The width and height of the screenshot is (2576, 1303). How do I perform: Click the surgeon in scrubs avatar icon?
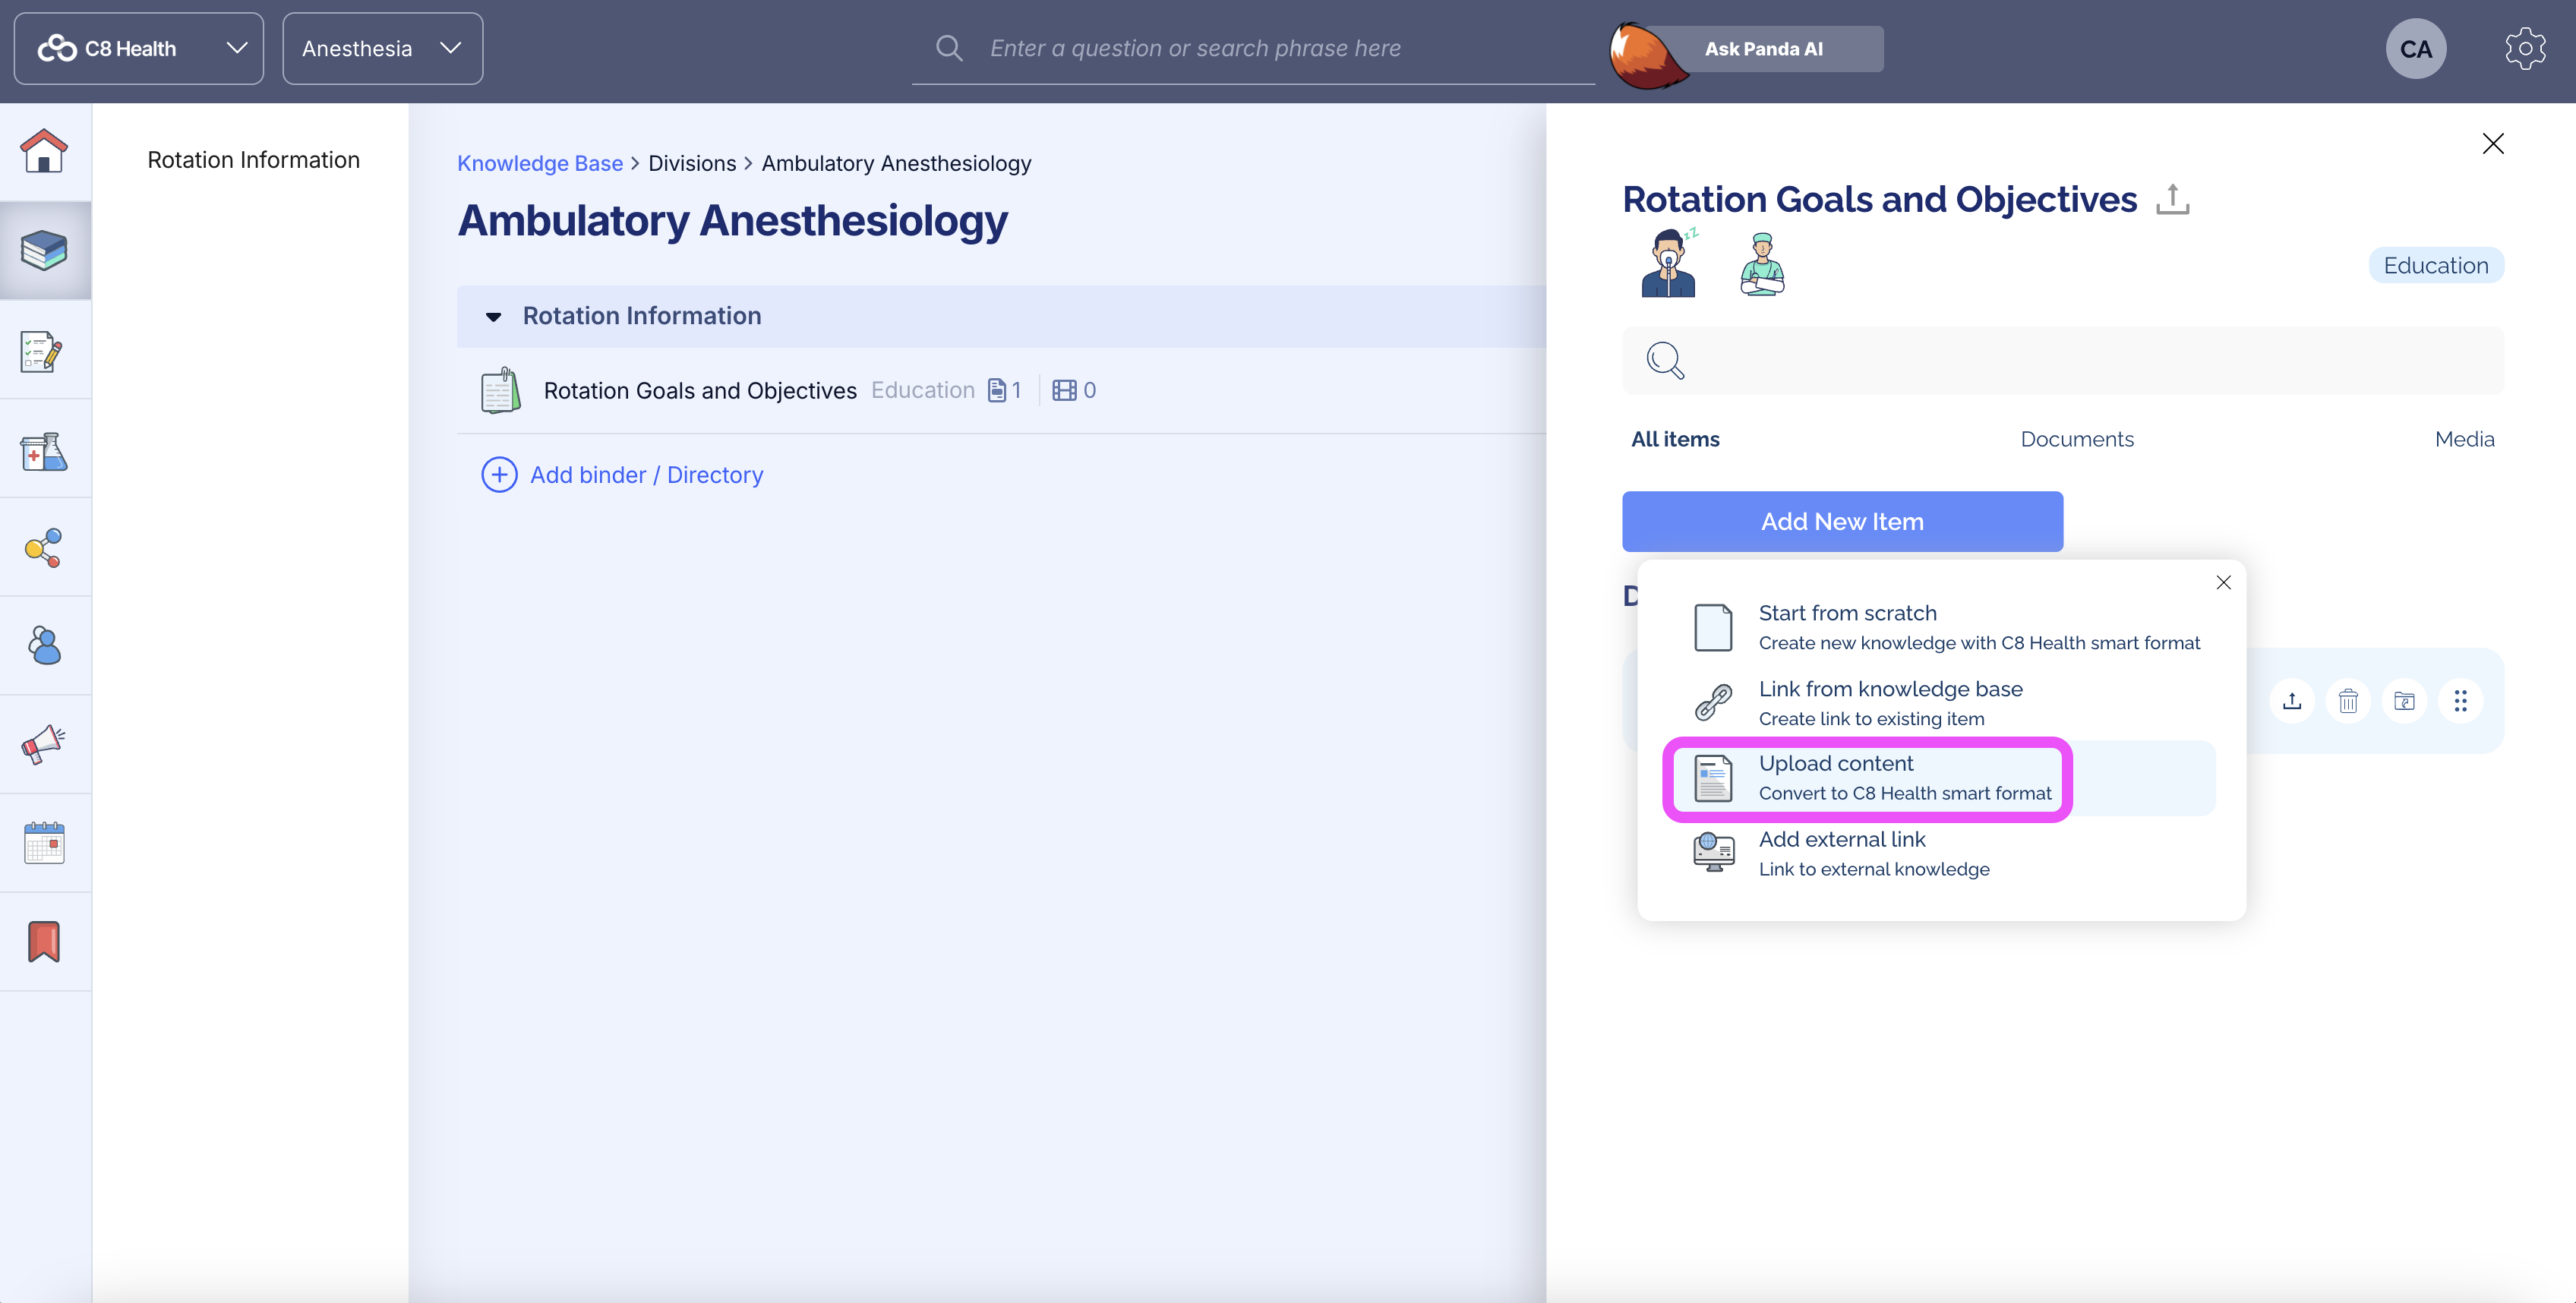point(1762,264)
